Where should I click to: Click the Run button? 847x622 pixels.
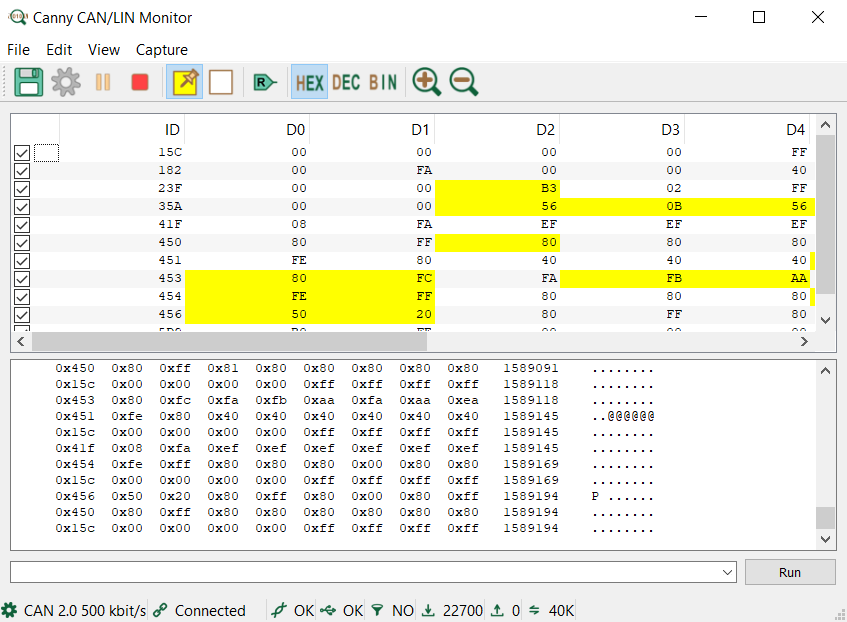[x=790, y=572]
